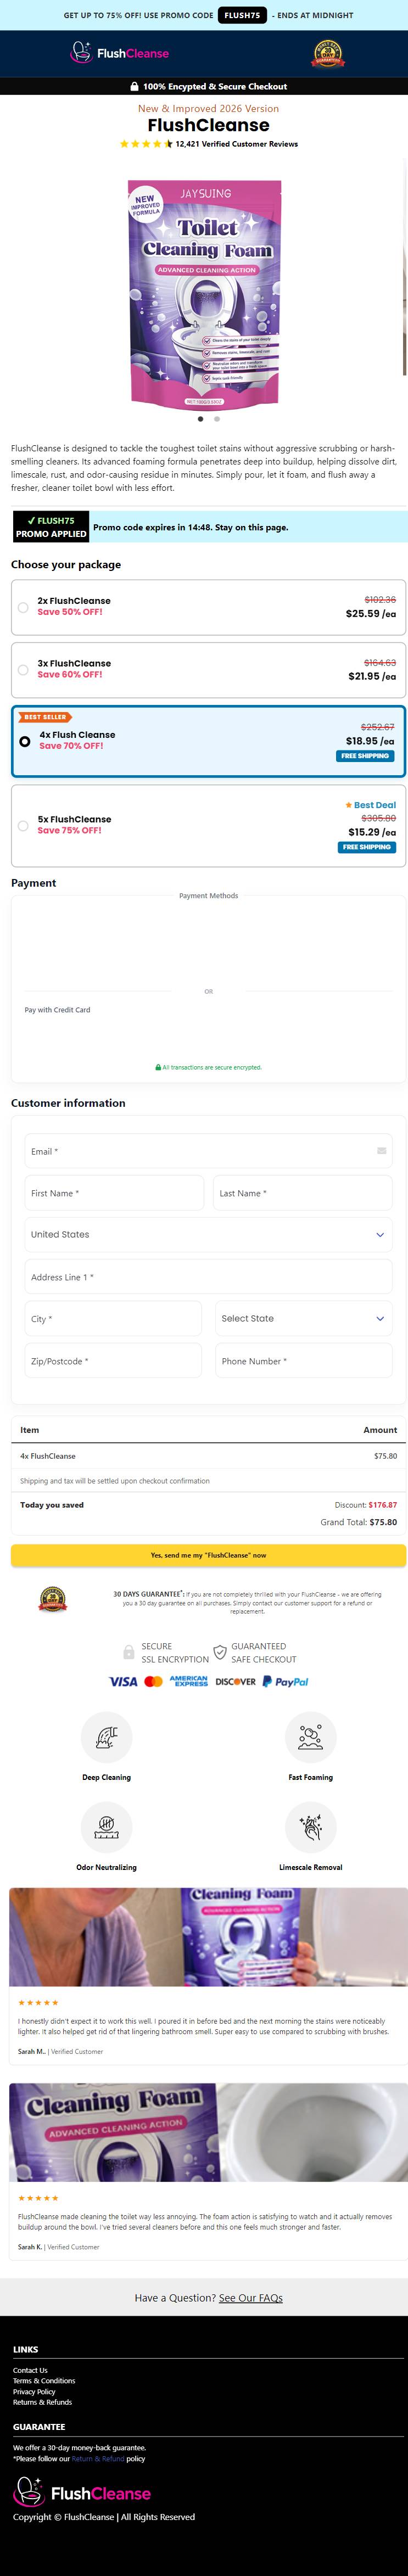This screenshot has height=2576, width=408.
Task: Click 'Yes, send me my FlushCleanse now' button
Action: (208, 1555)
